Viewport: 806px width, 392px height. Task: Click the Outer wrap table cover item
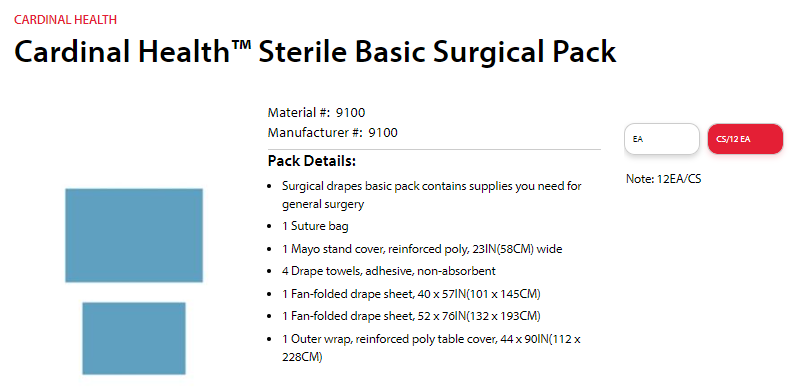pos(431,348)
